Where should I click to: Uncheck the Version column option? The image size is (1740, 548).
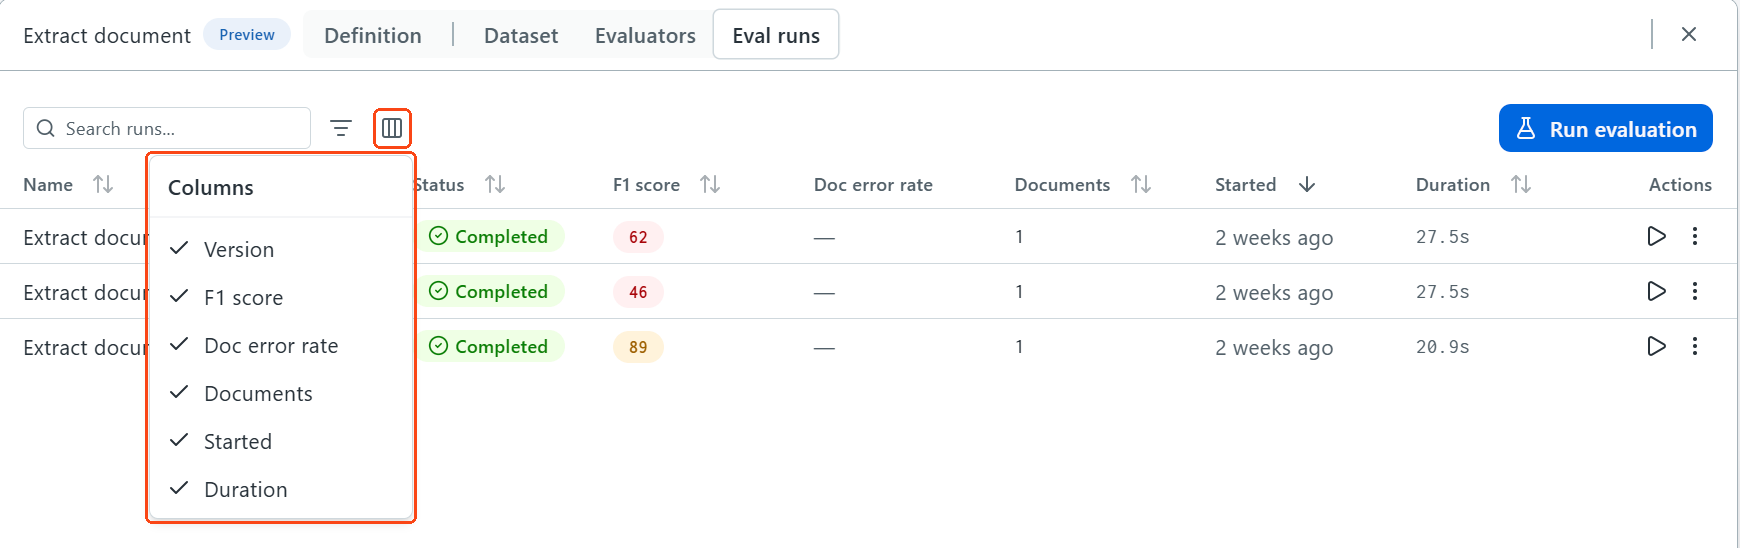(x=281, y=249)
